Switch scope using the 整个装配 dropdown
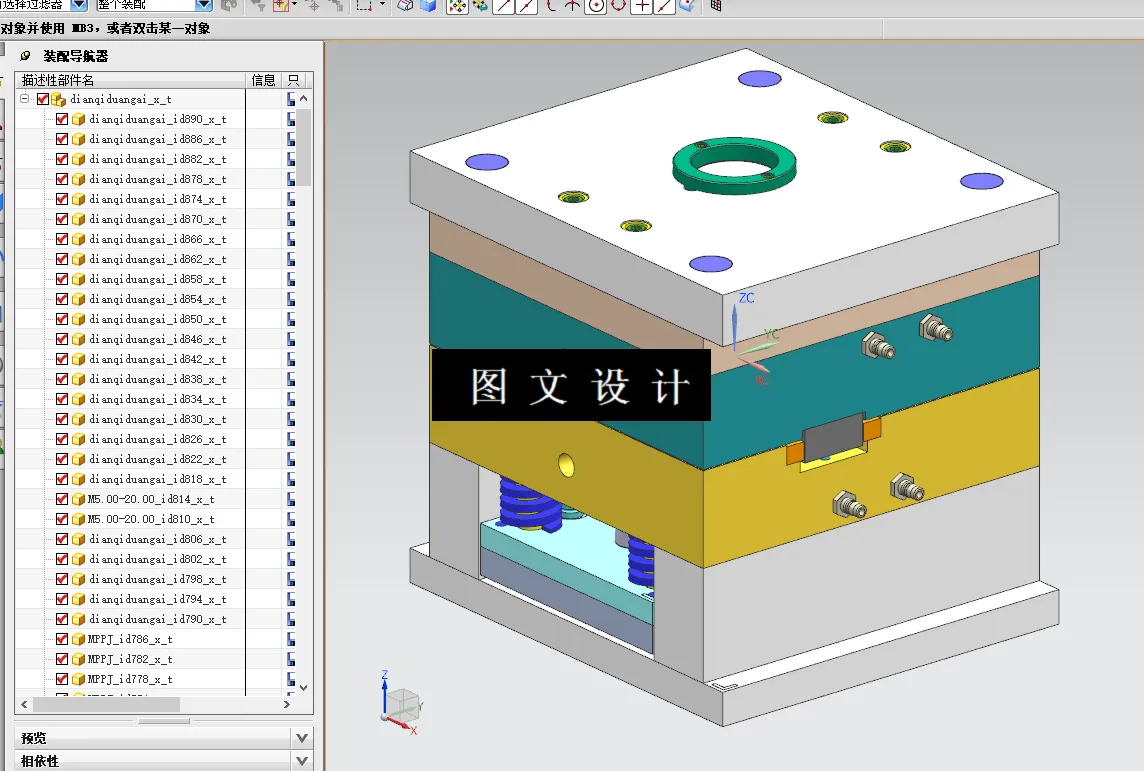The height and width of the screenshot is (771, 1144). (x=203, y=5)
